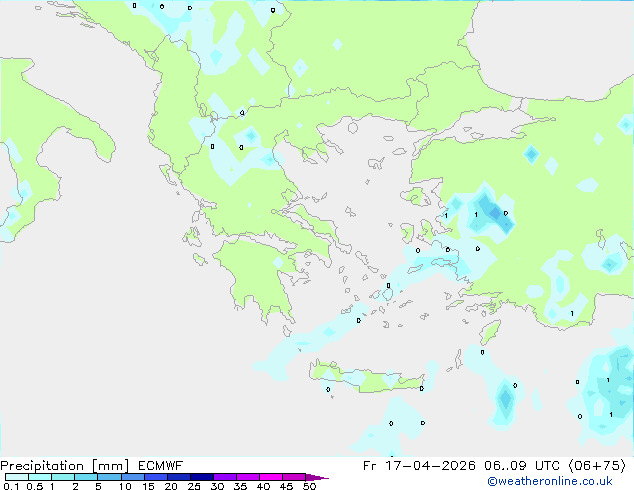Click the "Precipitation [mm]" title text
The image size is (634, 490).
coord(65,466)
